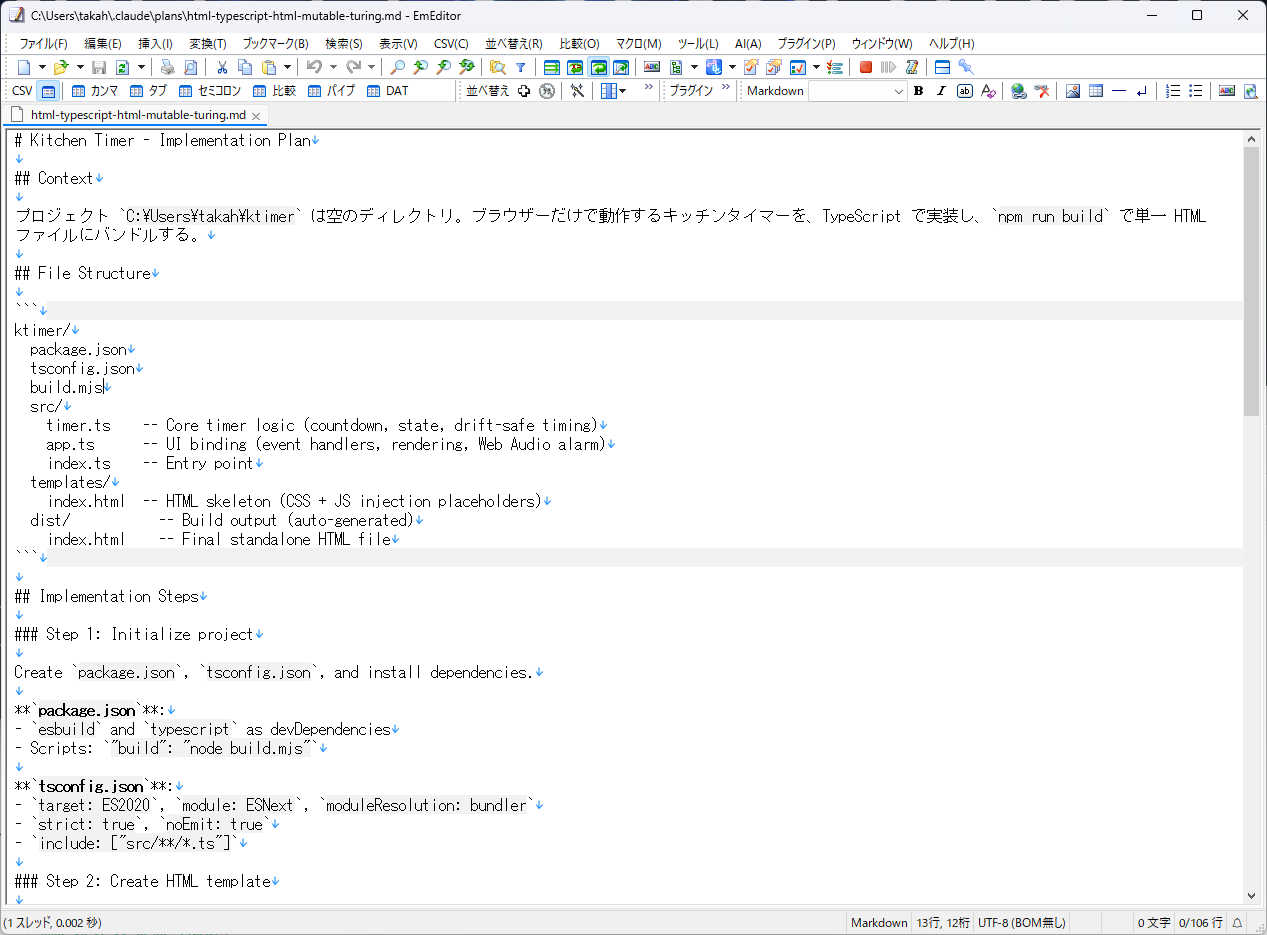Open 編集(E) menu
1267x935 pixels.
(x=103, y=44)
